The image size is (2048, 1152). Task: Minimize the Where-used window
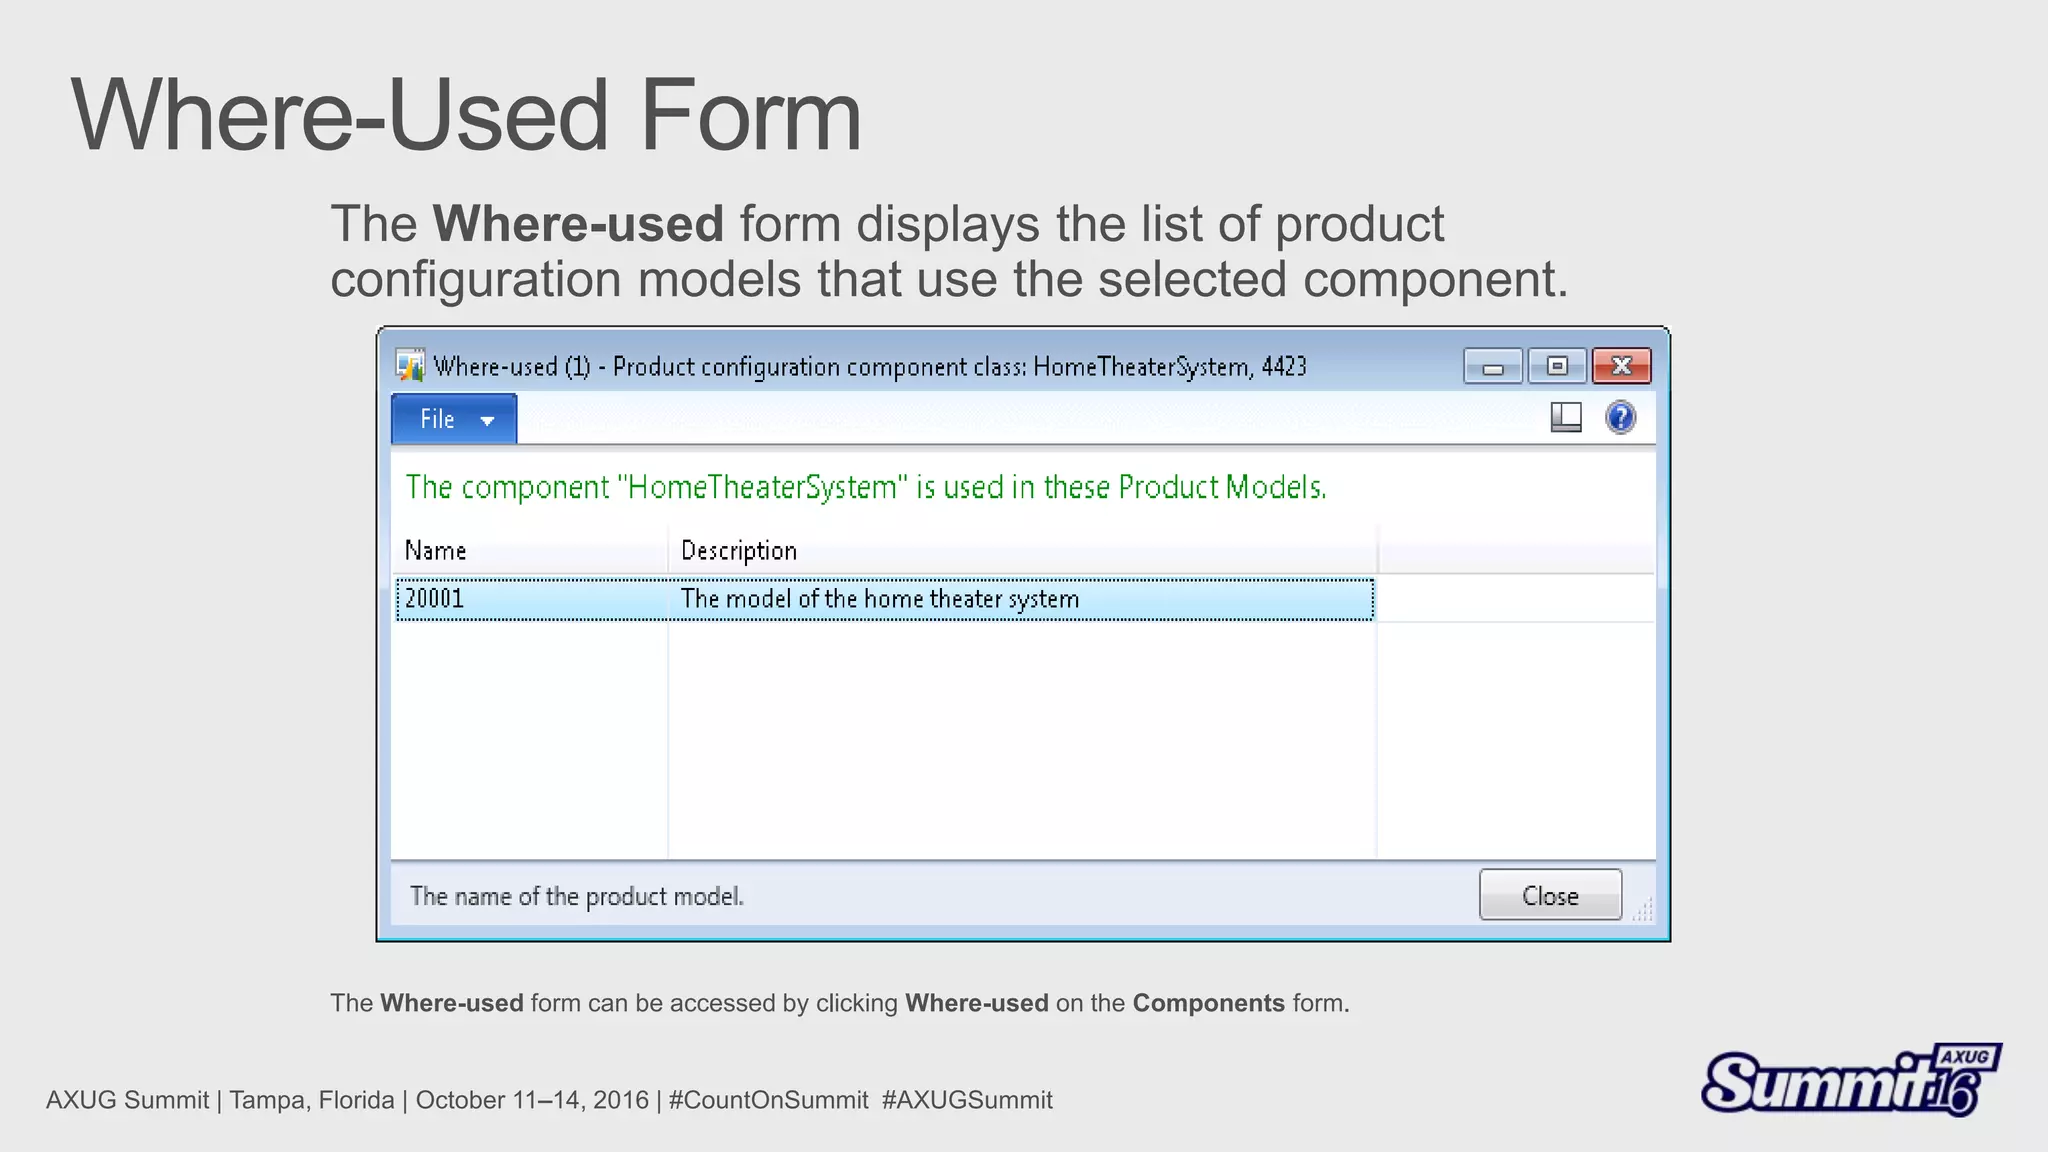click(1493, 366)
